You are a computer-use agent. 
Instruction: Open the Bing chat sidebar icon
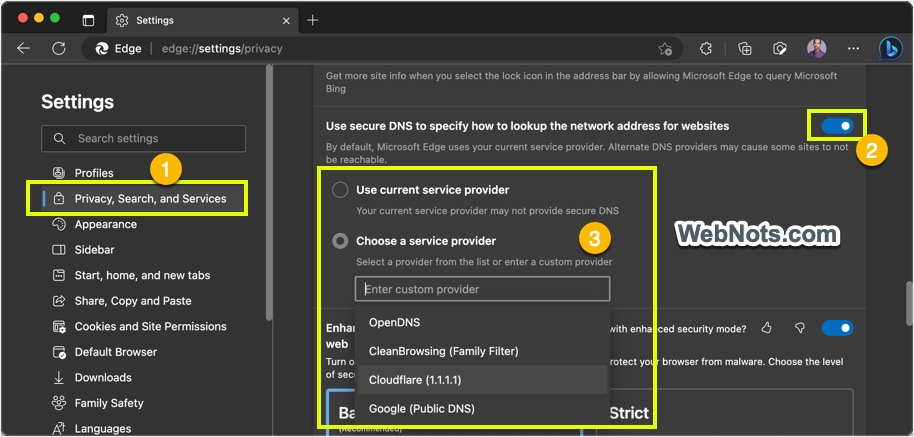(x=891, y=49)
